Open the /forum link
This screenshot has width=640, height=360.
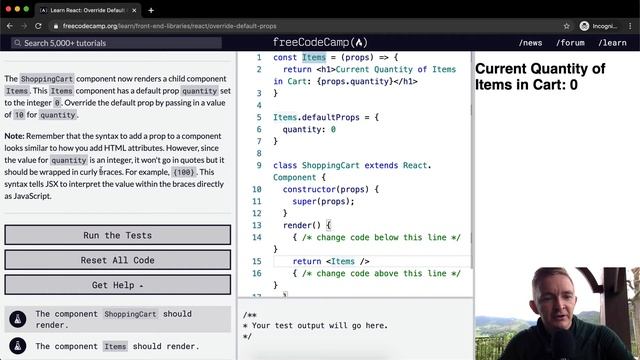point(570,43)
